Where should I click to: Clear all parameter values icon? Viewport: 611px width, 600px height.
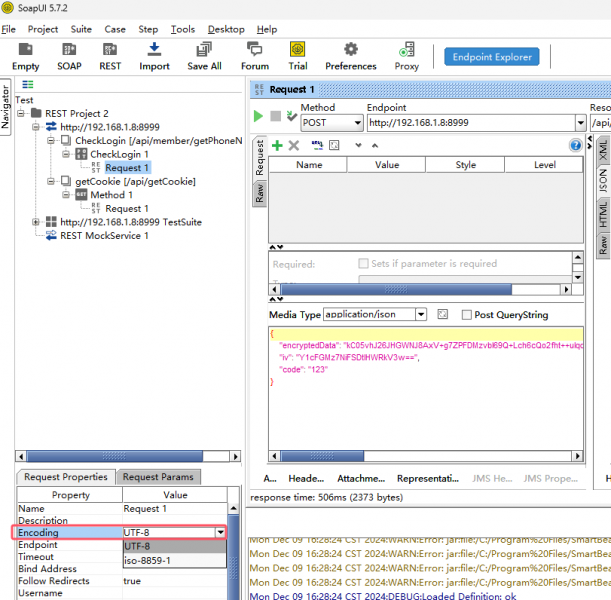pyautogui.click(x=334, y=145)
